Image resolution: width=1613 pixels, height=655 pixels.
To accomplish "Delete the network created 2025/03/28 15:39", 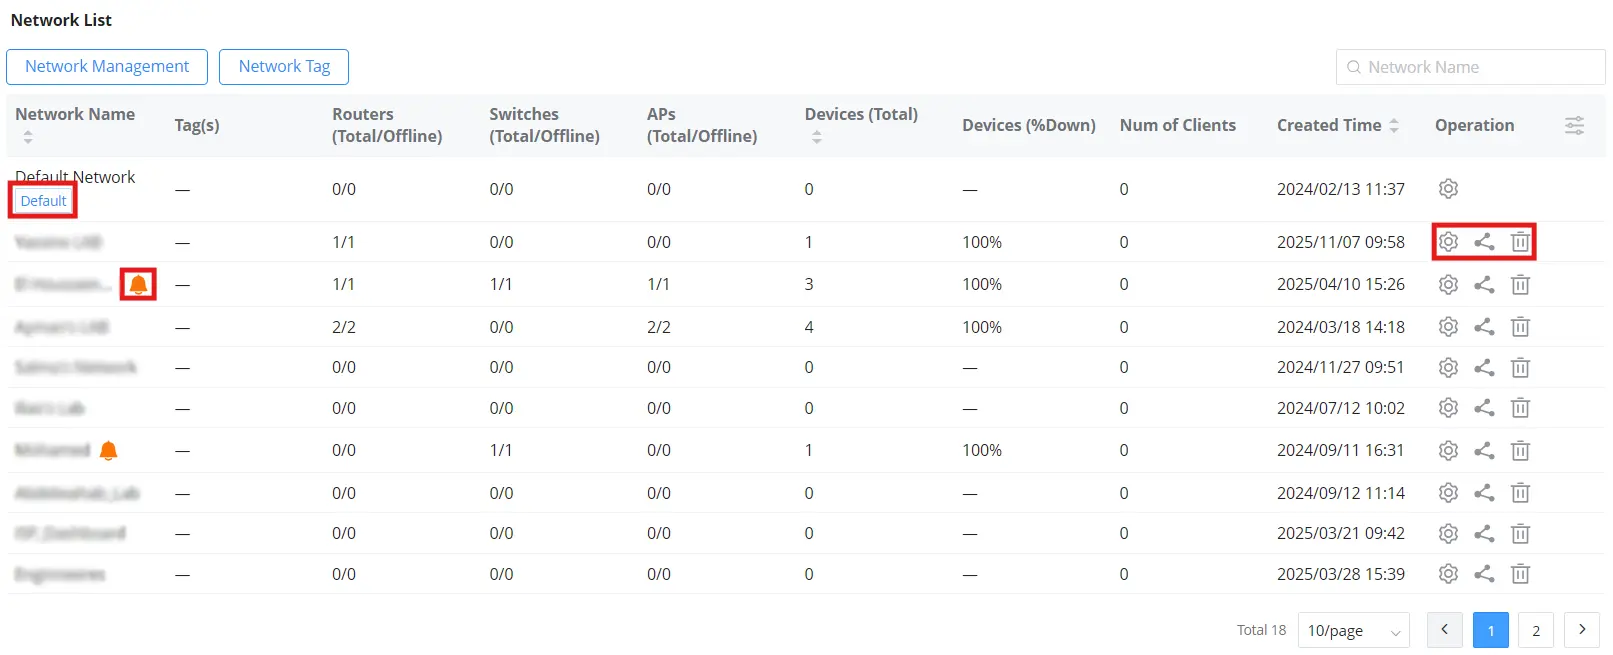I will tap(1520, 574).
